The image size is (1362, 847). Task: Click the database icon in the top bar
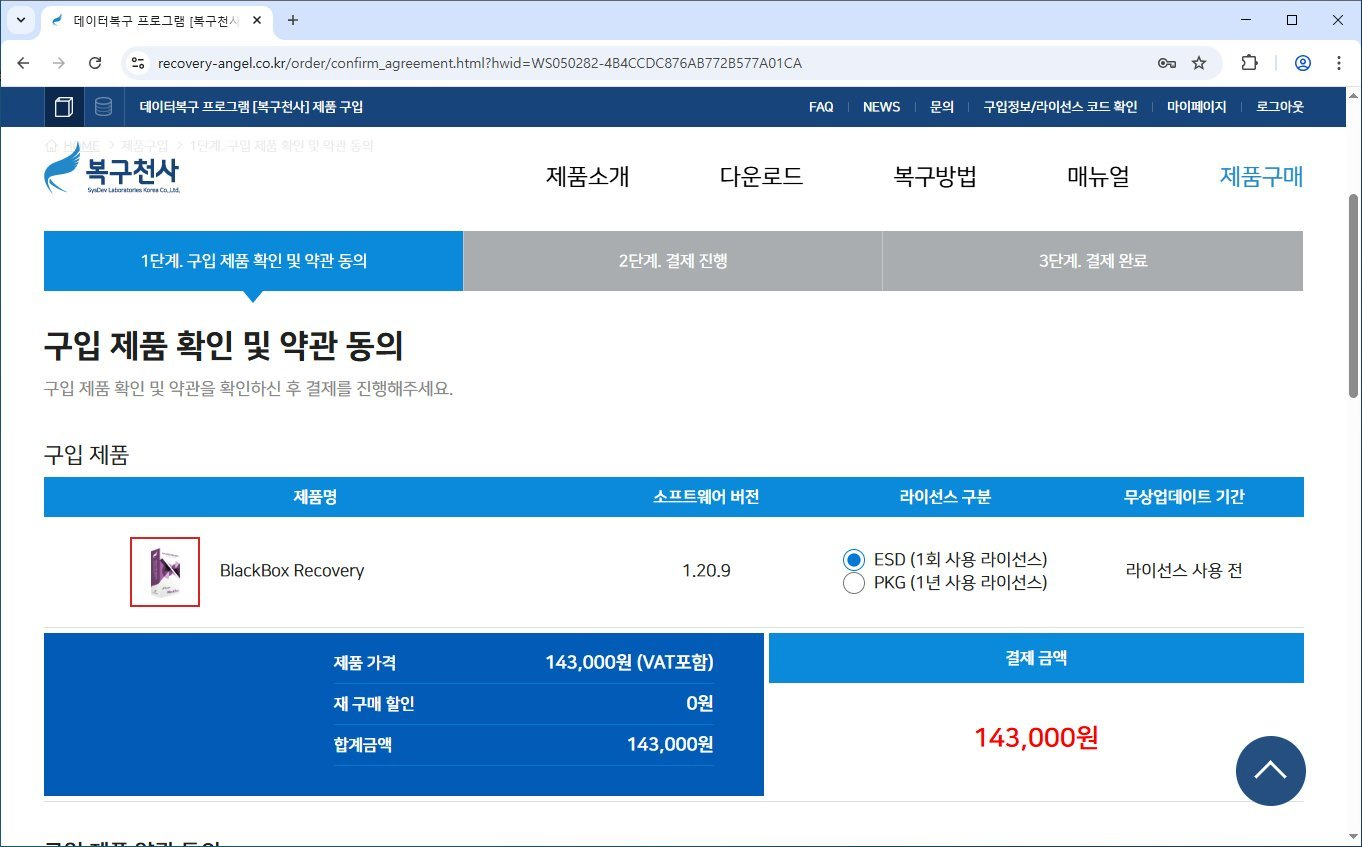[103, 107]
